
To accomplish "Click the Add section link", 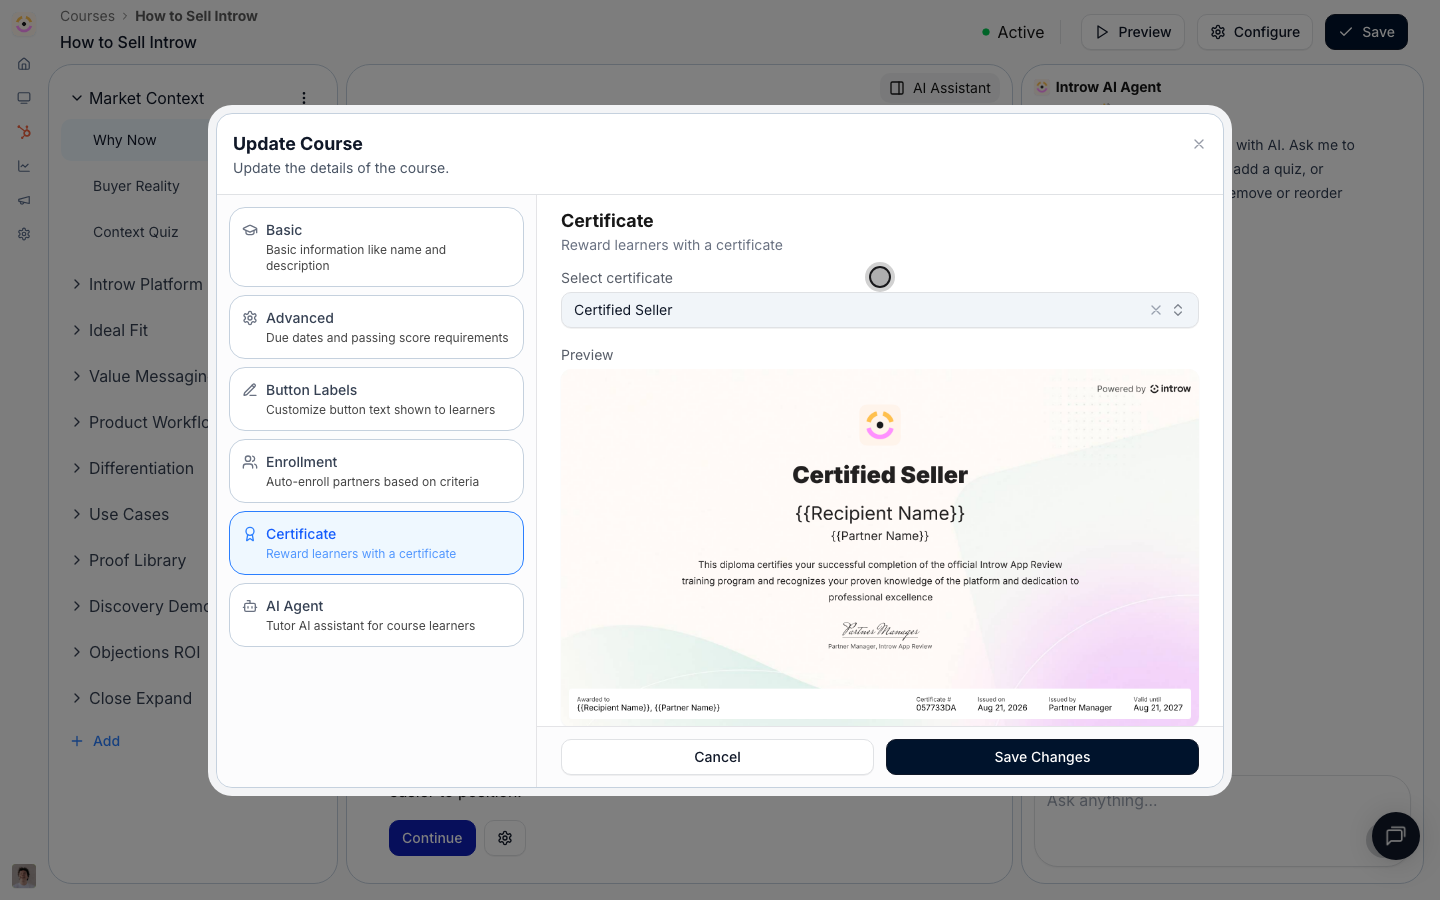I will (96, 741).
